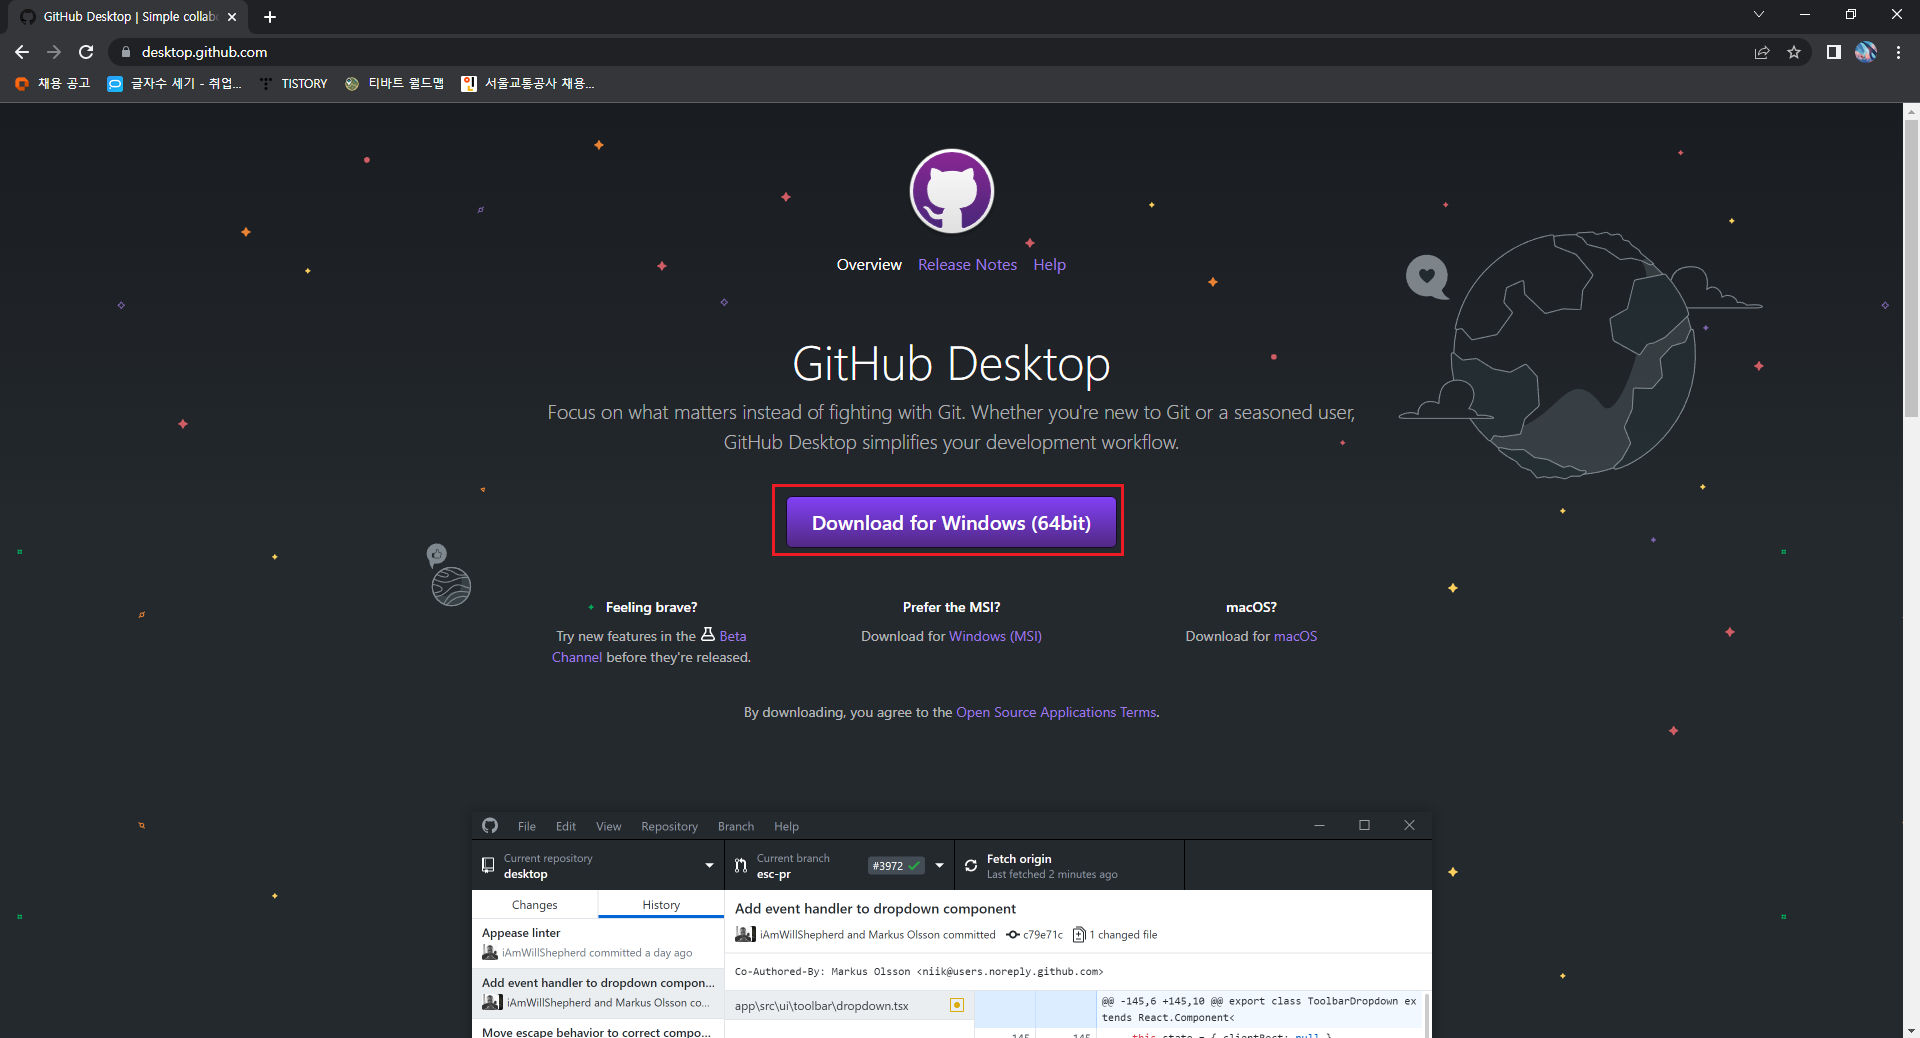Select Move escape behavior commit row
The width and height of the screenshot is (1920, 1038).
click(x=598, y=1029)
